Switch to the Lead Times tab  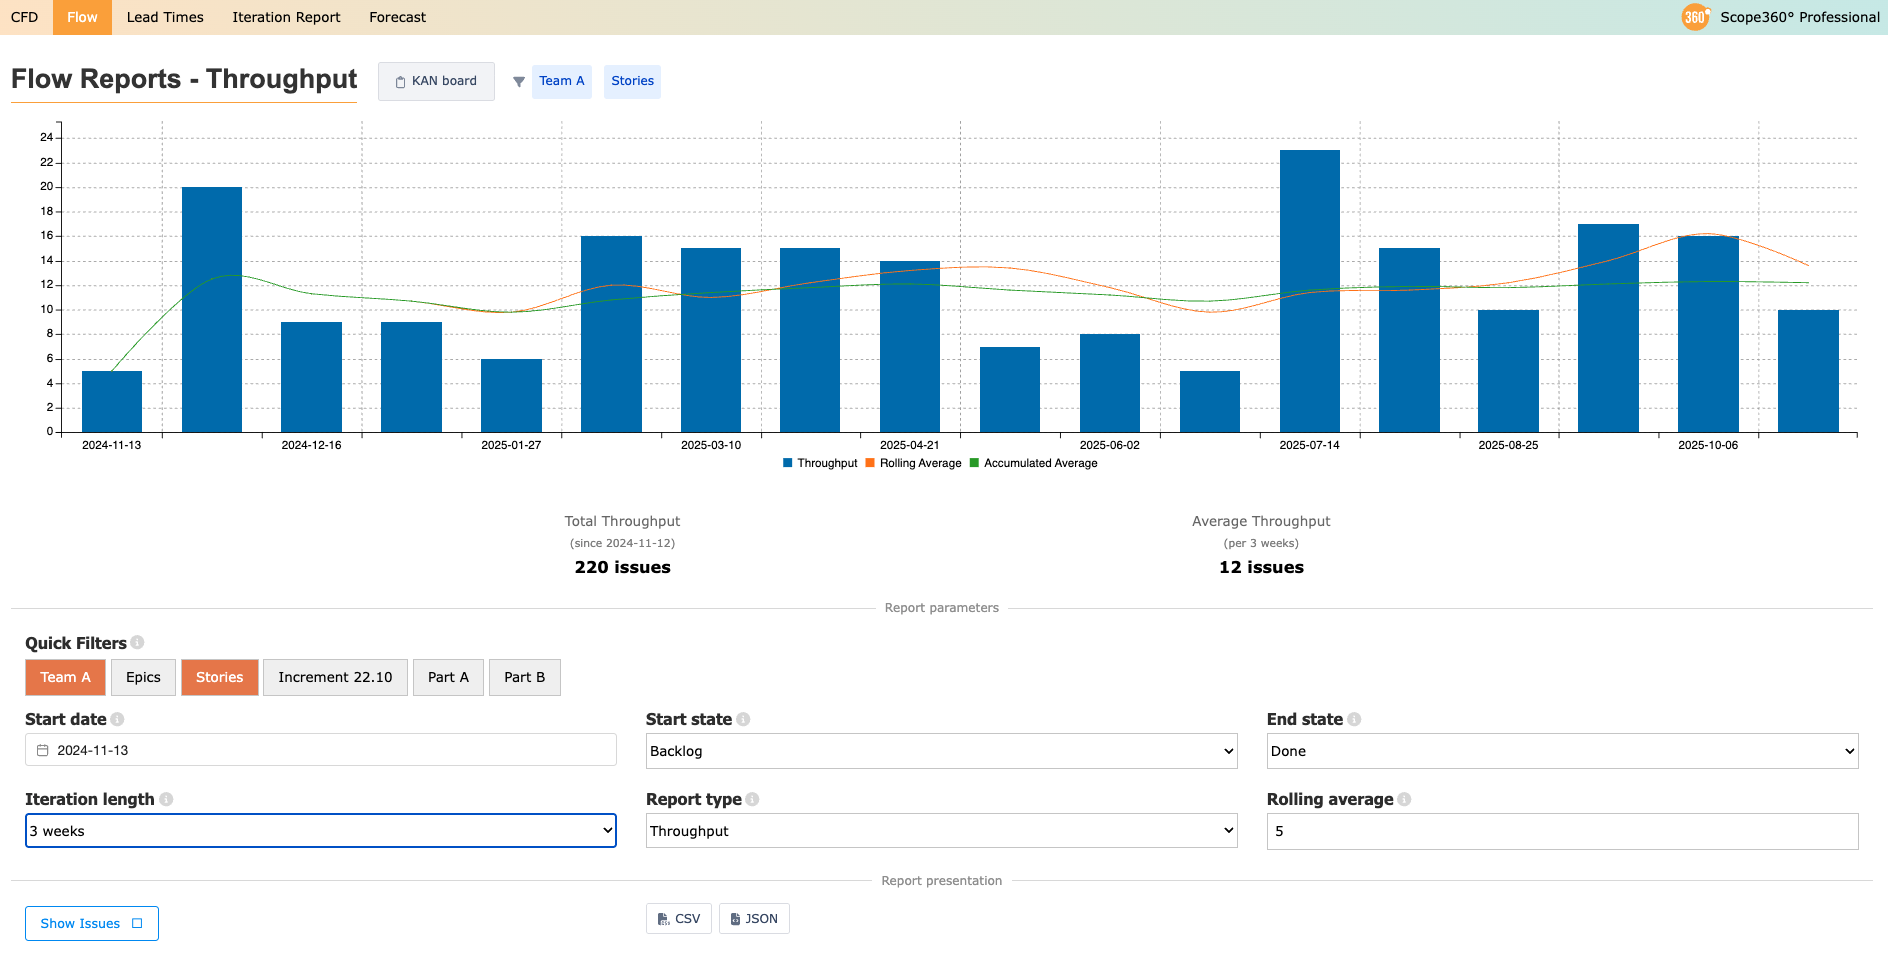coord(165,17)
